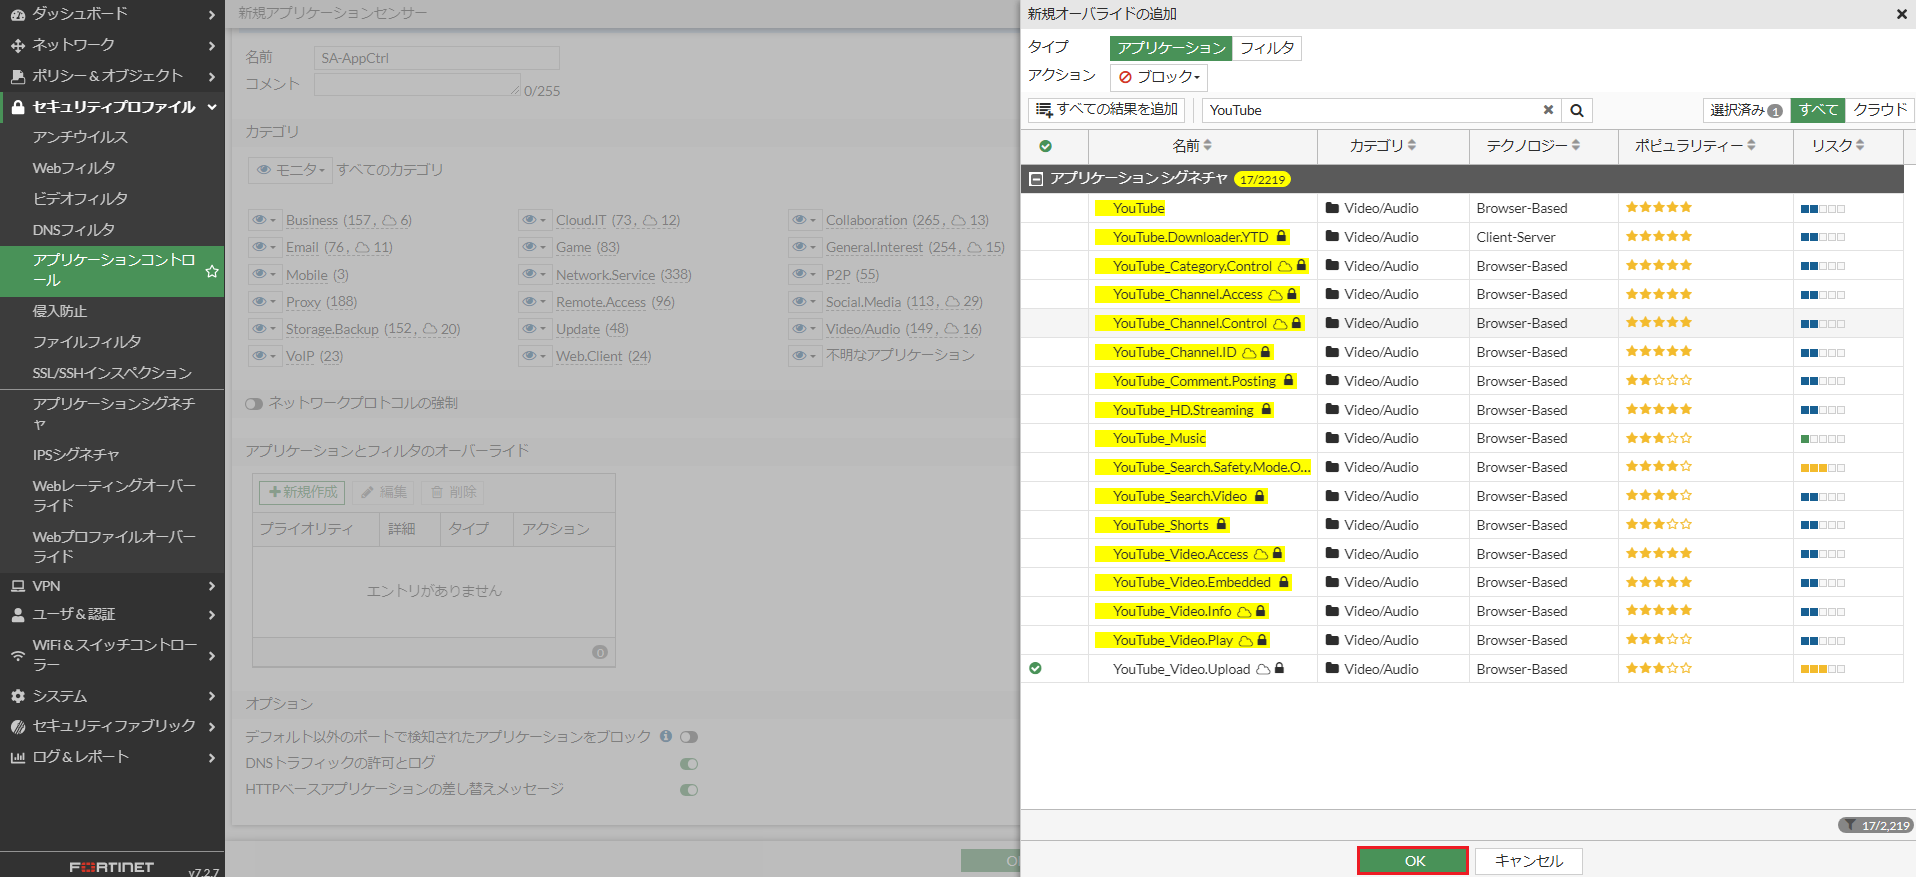The height and width of the screenshot is (877, 1916).
Task: Open the Webフィルタ menu item
Action: tap(74, 168)
